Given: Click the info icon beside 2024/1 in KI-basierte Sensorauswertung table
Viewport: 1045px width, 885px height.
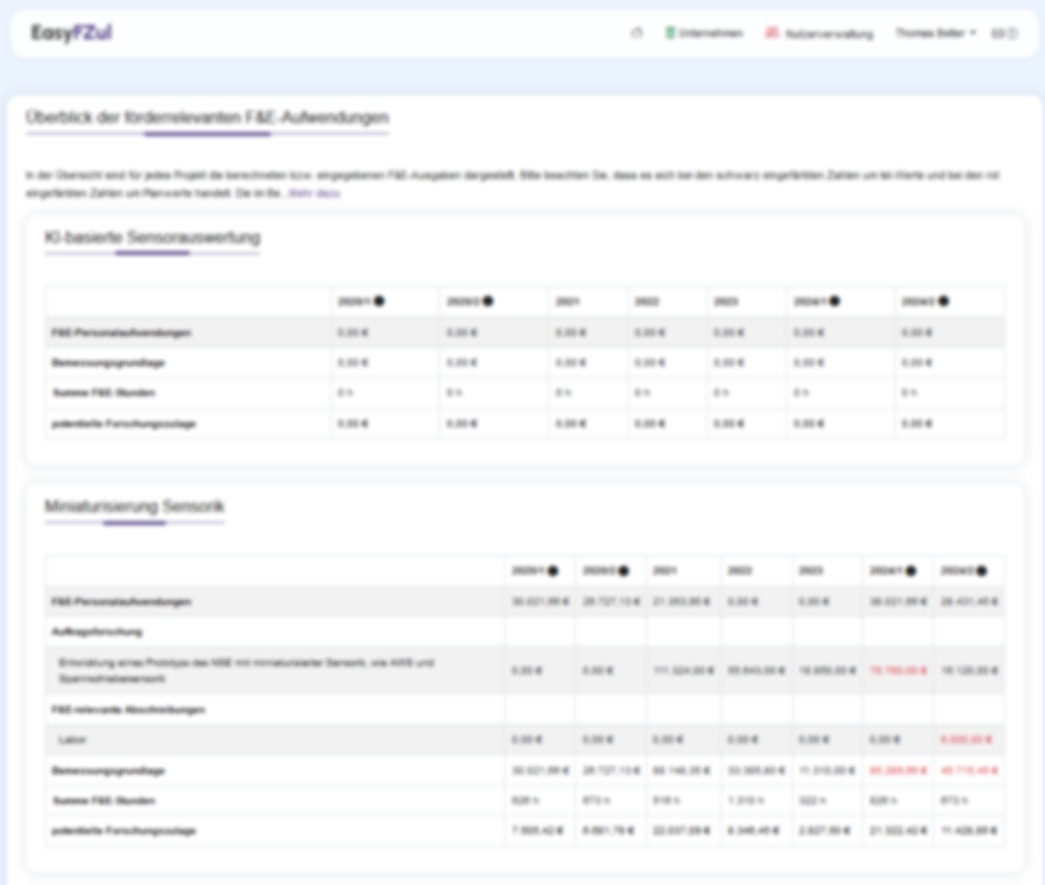Looking at the screenshot, I should (834, 301).
